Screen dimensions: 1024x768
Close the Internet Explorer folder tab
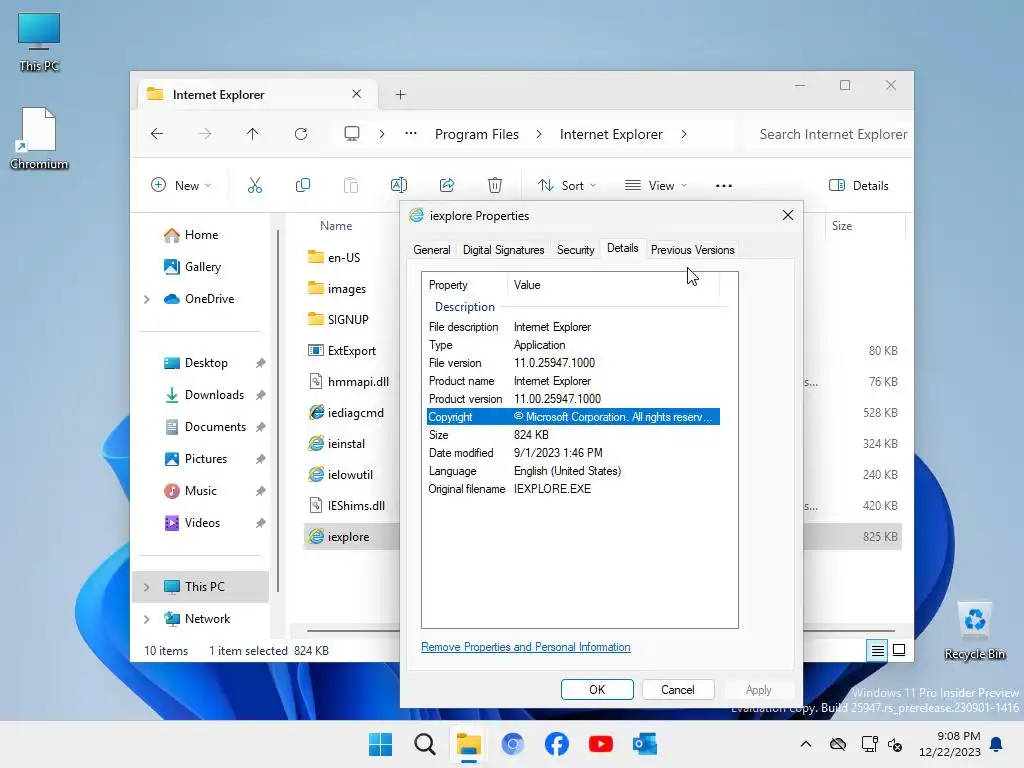click(x=357, y=94)
